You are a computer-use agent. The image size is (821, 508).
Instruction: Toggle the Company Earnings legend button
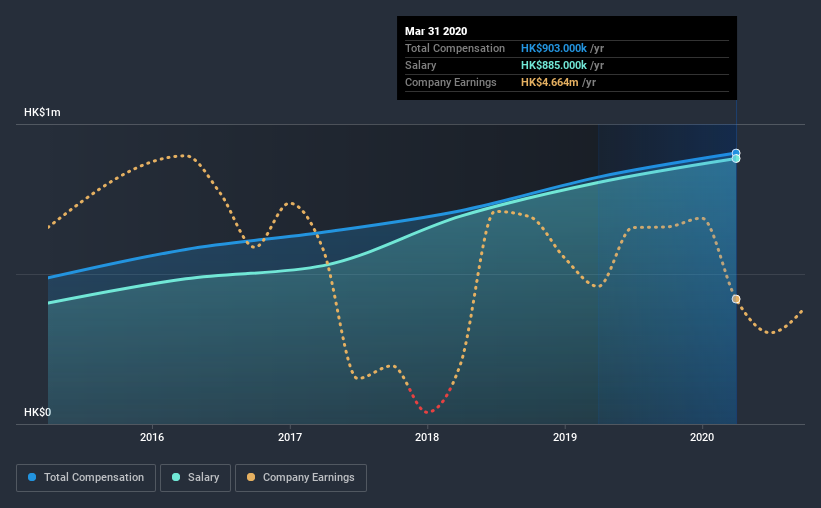301,478
